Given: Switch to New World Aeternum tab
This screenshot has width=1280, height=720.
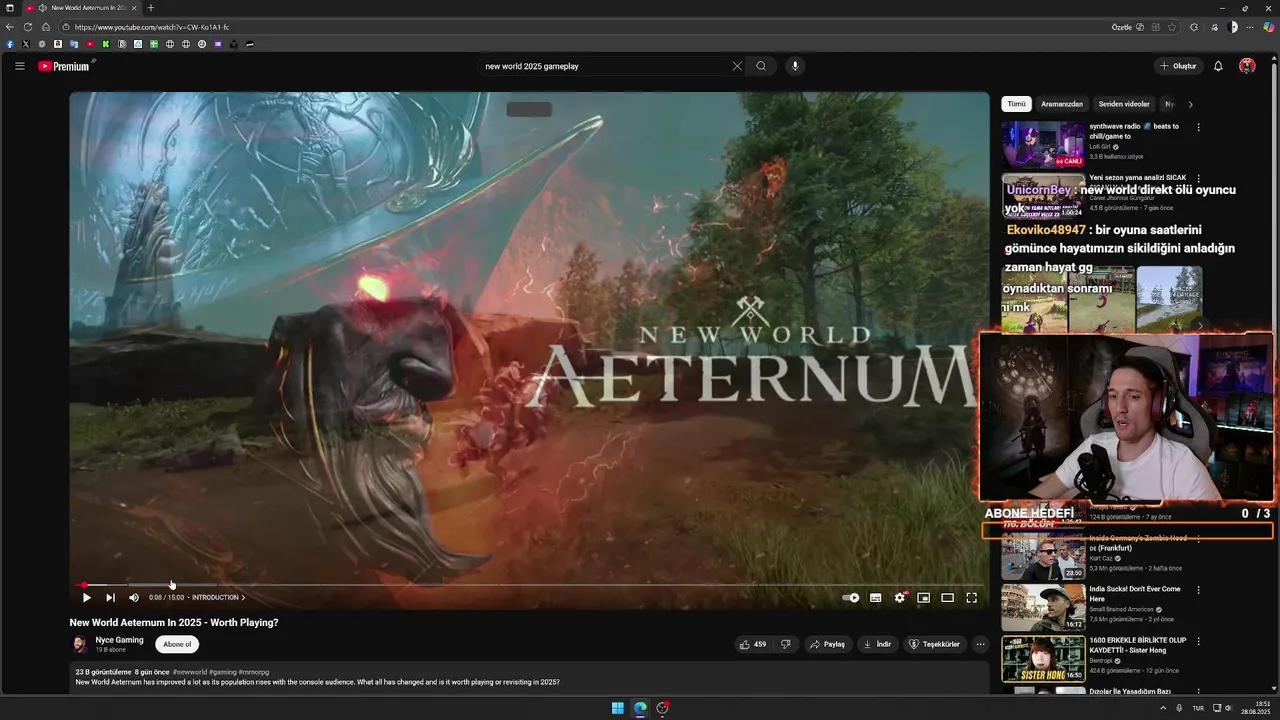Looking at the screenshot, I should coord(82,8).
